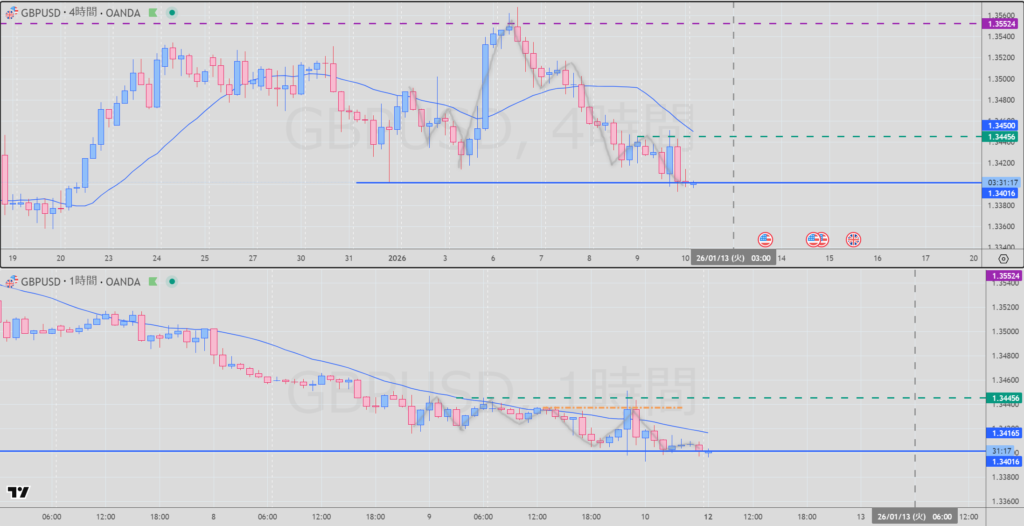The image size is (1024, 526).
Task: Click the first US flag economic event marker
Action: tap(765, 239)
